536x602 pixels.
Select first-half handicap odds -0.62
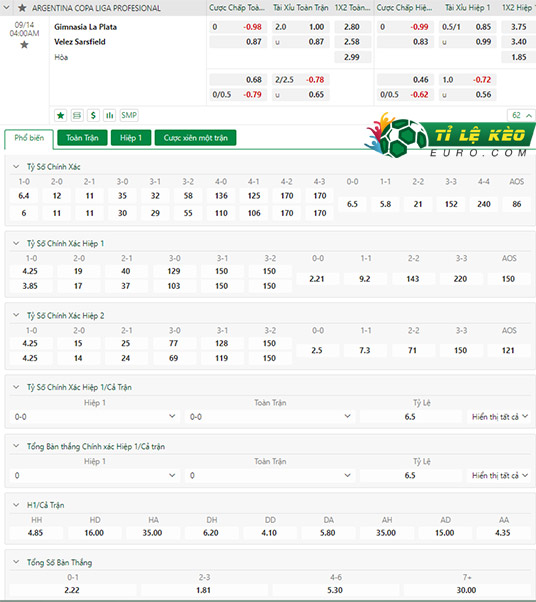[x=405, y=94]
